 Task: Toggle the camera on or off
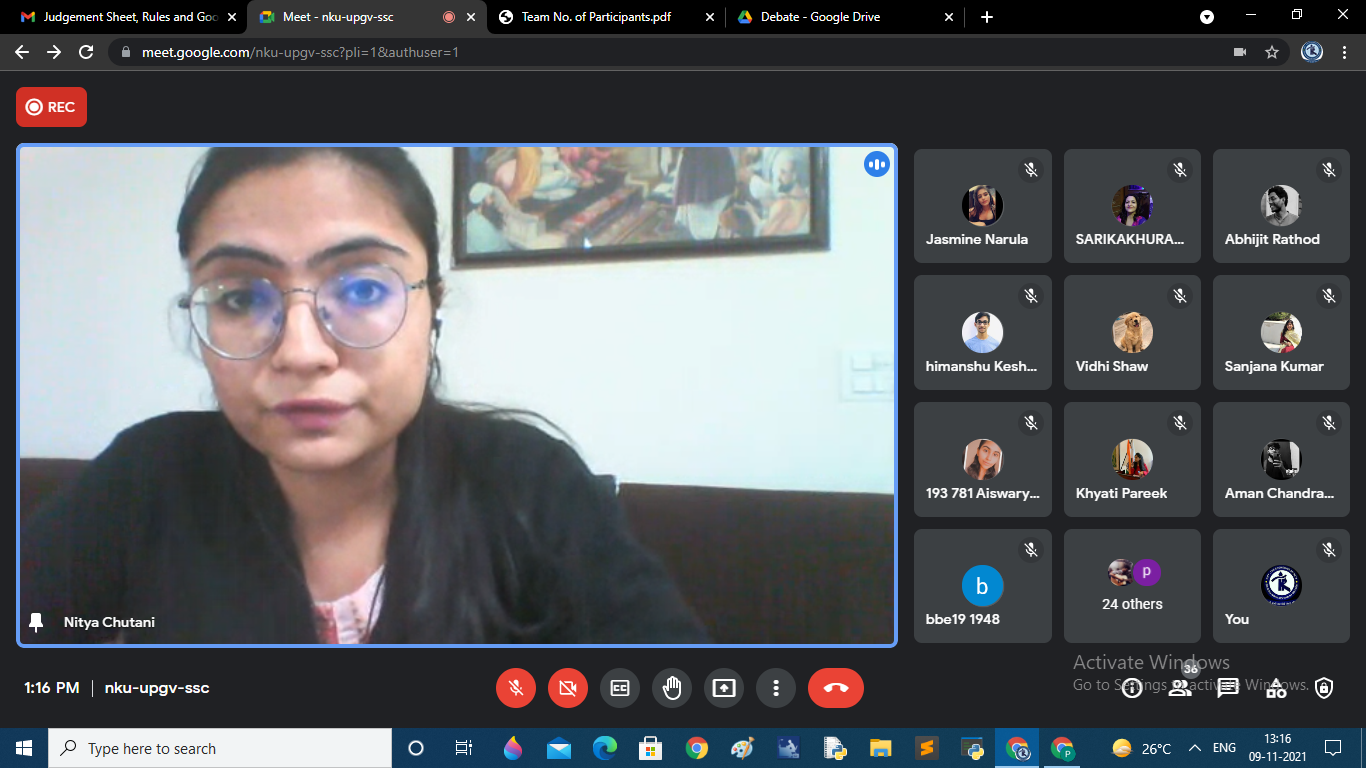(x=568, y=688)
